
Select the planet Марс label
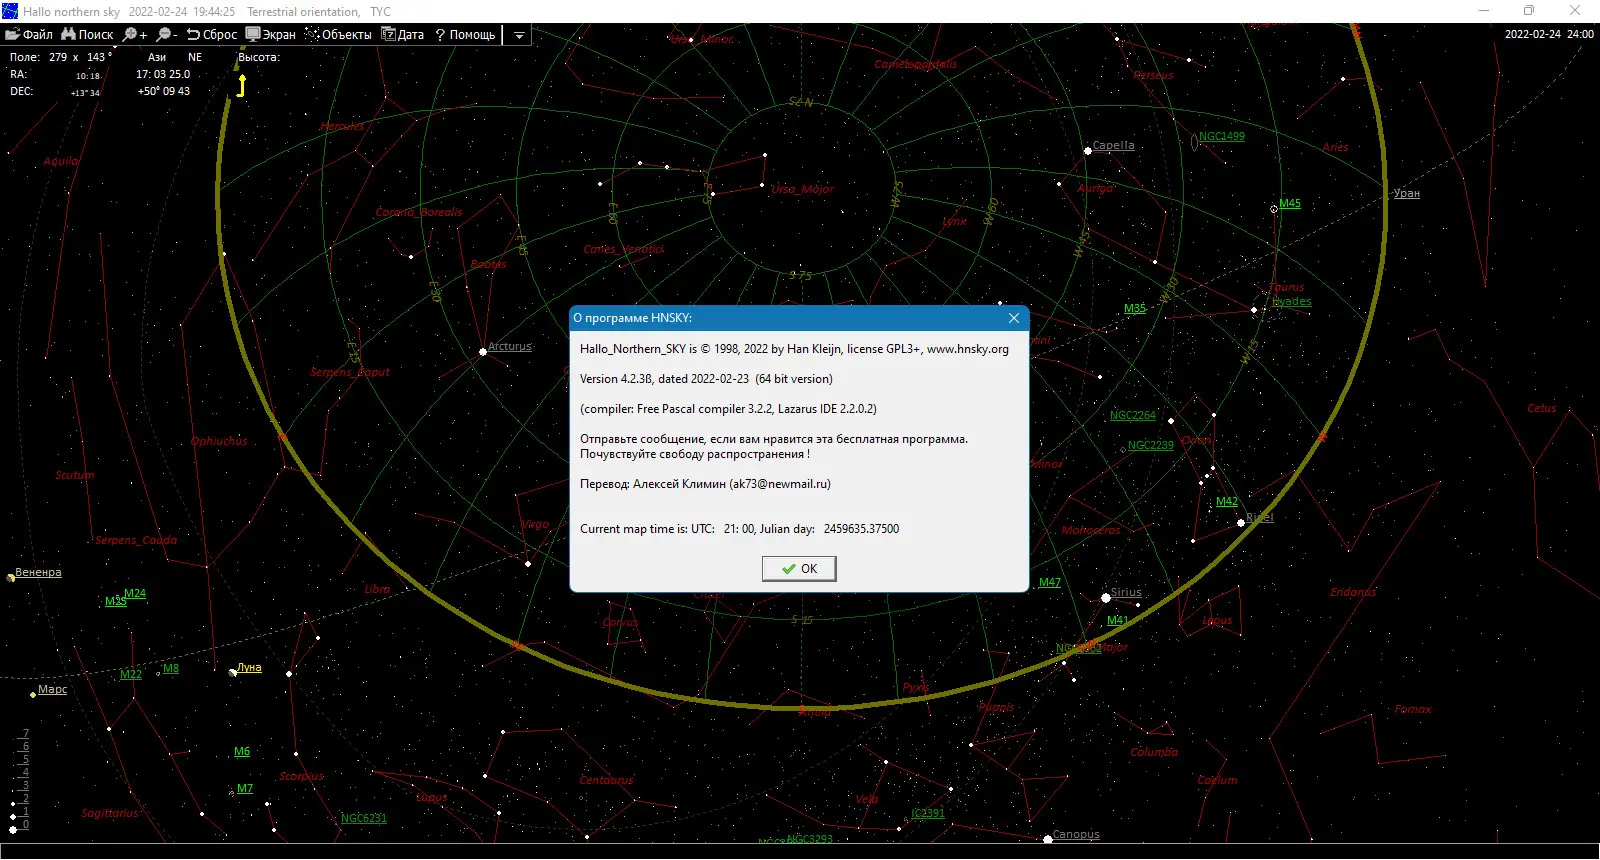(x=53, y=690)
